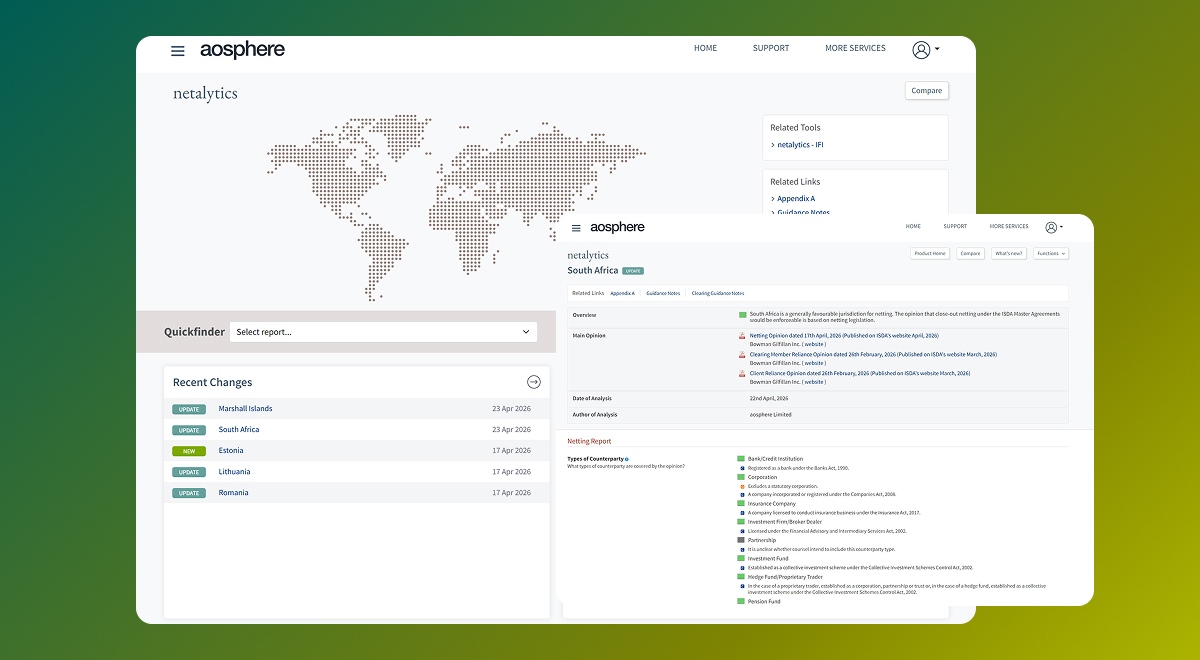Click user account icon in South Africa window
The height and width of the screenshot is (660, 1200).
click(x=1051, y=227)
